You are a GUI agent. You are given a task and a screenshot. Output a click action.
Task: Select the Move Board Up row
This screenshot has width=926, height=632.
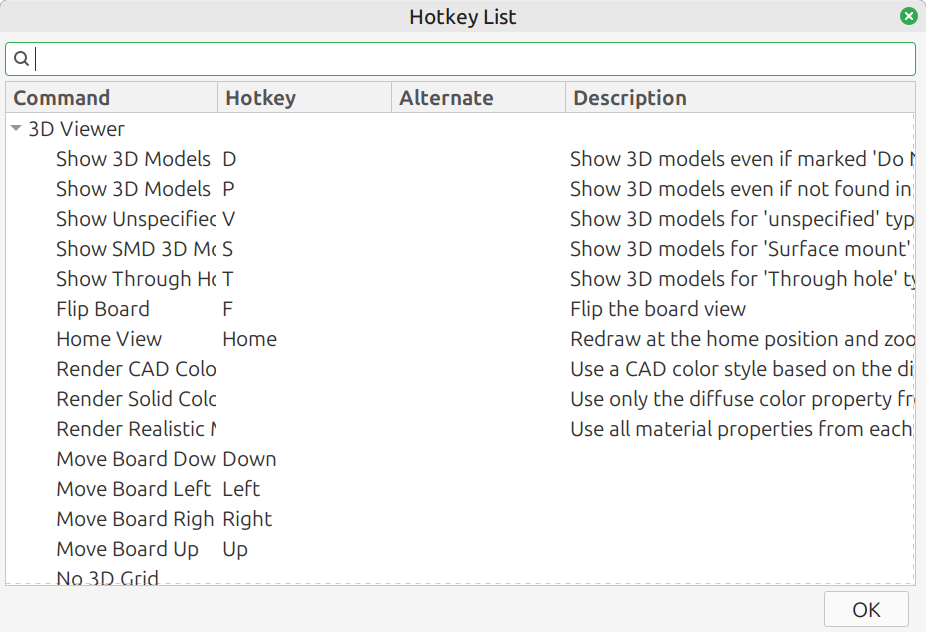tap(461, 549)
